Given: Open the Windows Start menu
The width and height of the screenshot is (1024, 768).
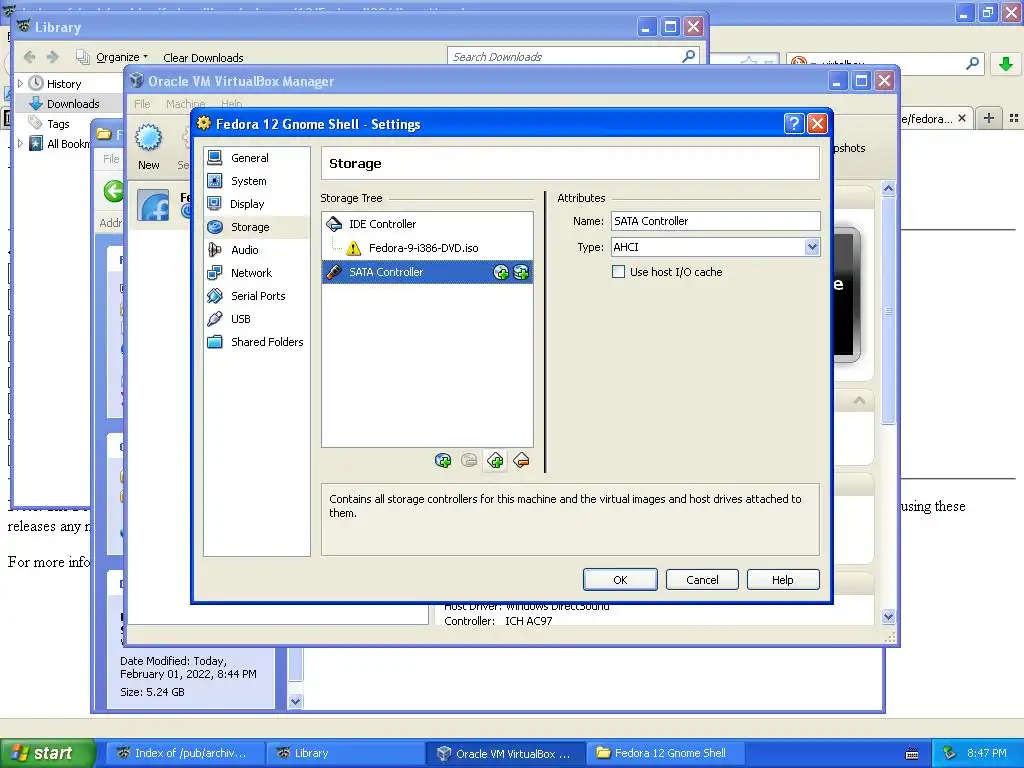Looking at the screenshot, I should coord(47,753).
